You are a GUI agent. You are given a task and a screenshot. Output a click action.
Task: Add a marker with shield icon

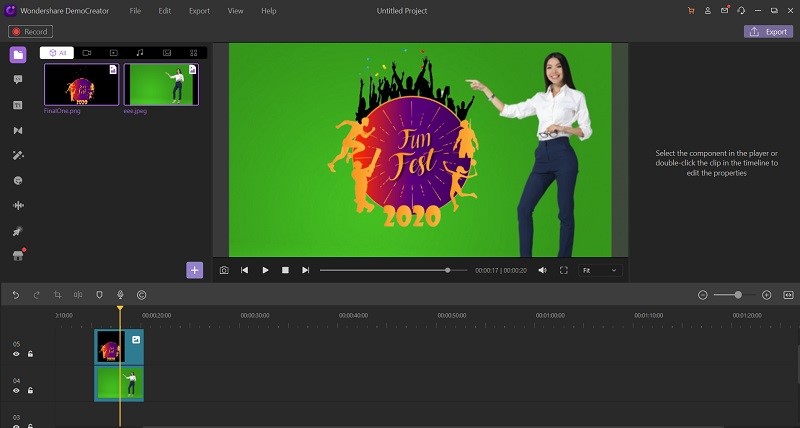pyautogui.click(x=99, y=295)
